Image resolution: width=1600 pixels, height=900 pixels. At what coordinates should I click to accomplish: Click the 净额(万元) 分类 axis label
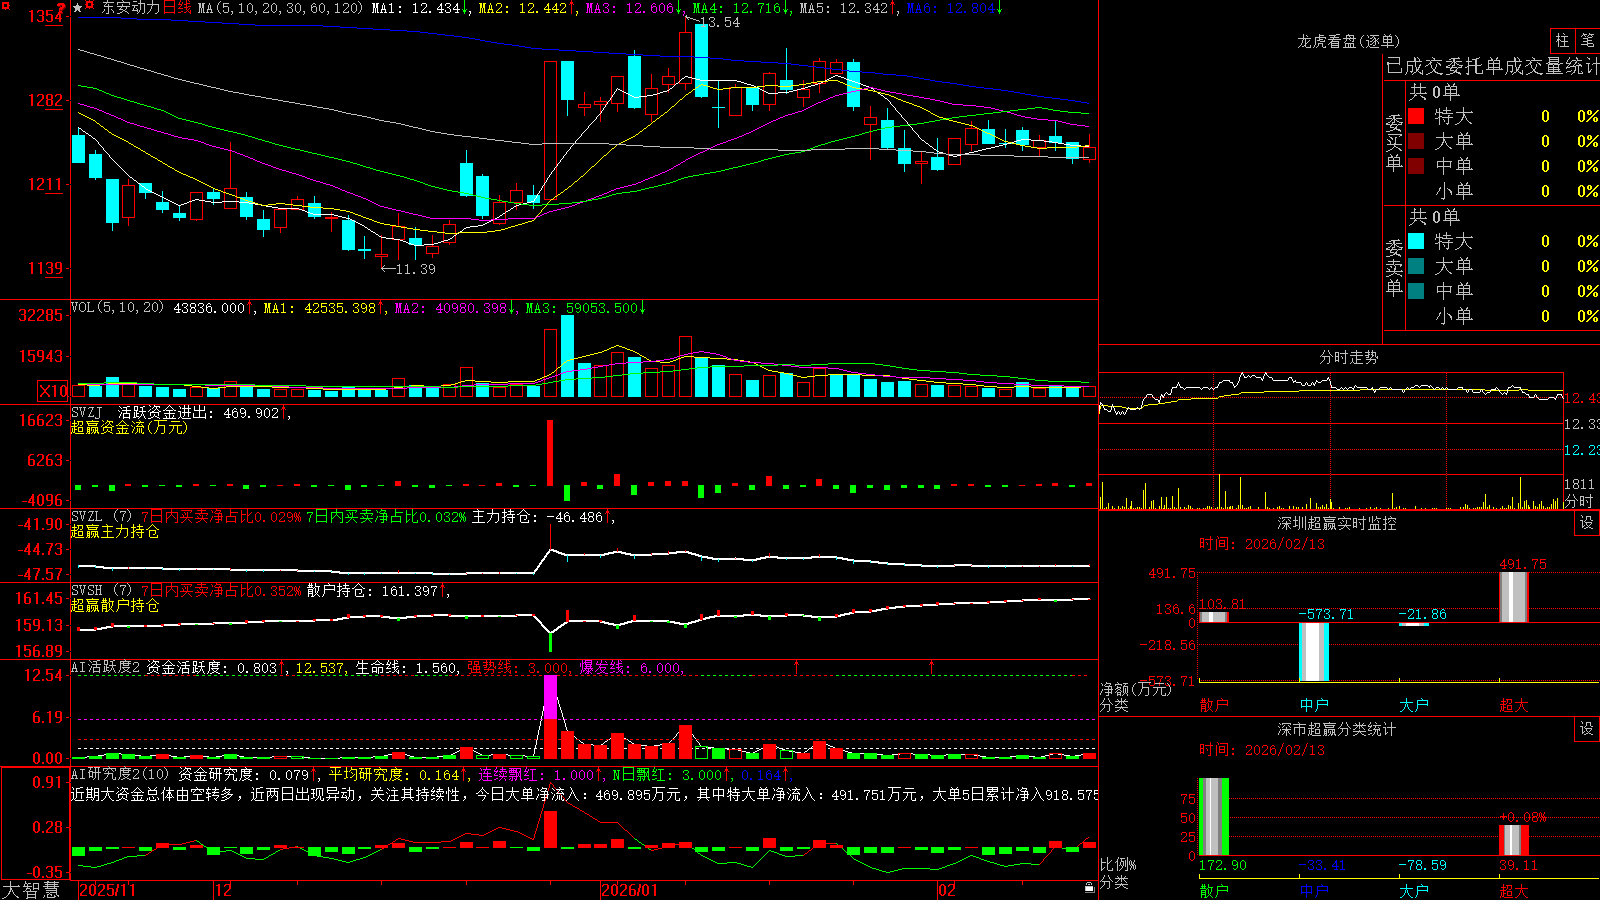coord(1135,697)
